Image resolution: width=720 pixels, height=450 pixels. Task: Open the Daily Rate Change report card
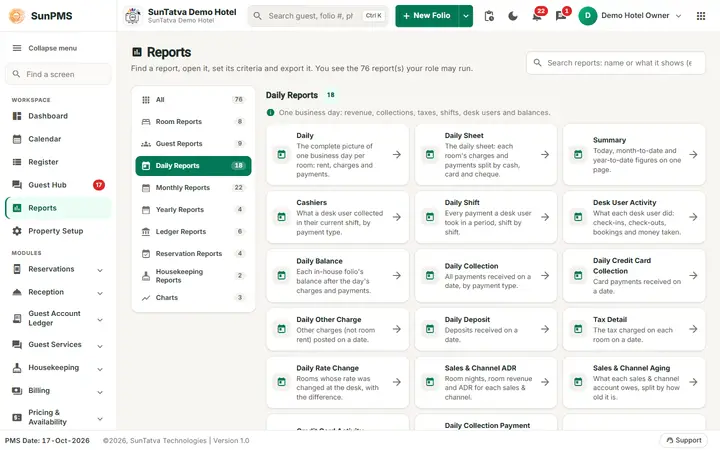(338, 382)
